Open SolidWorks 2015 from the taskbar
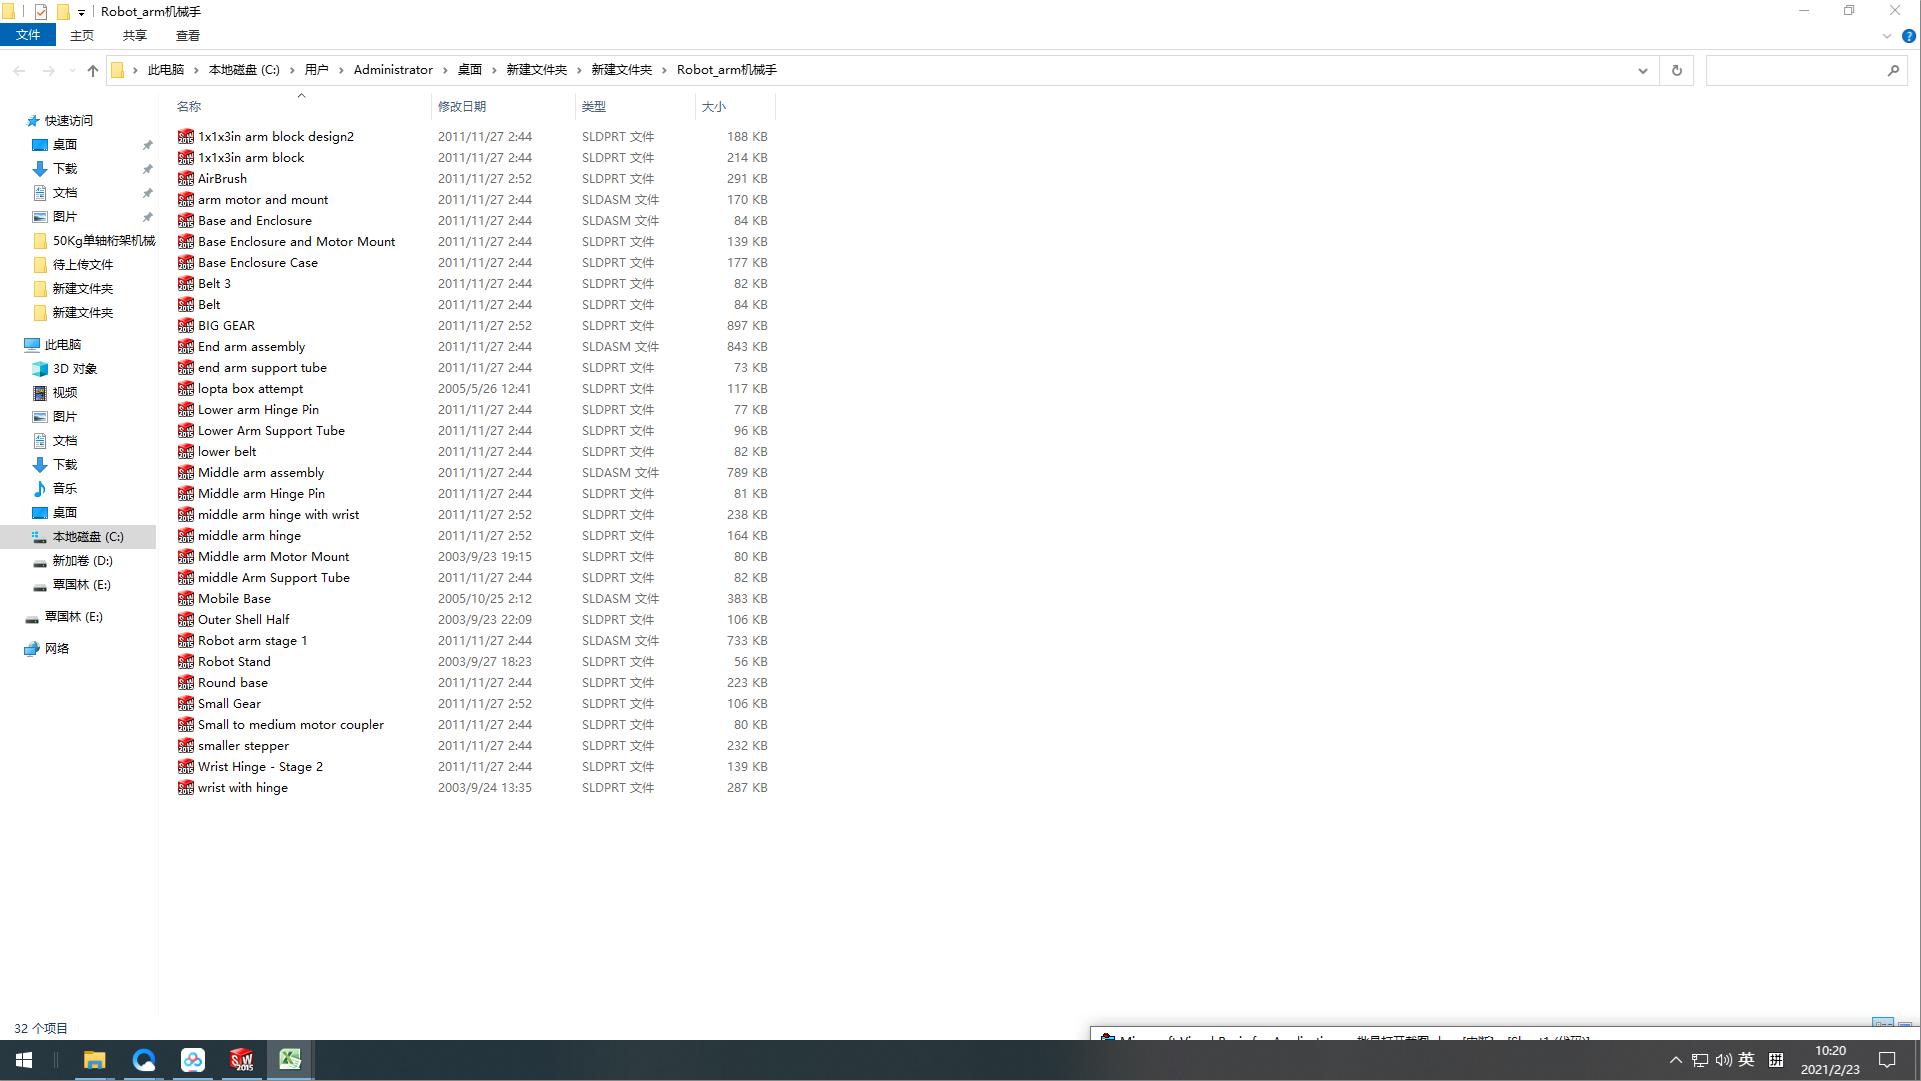The width and height of the screenshot is (1921, 1081). pos(241,1060)
